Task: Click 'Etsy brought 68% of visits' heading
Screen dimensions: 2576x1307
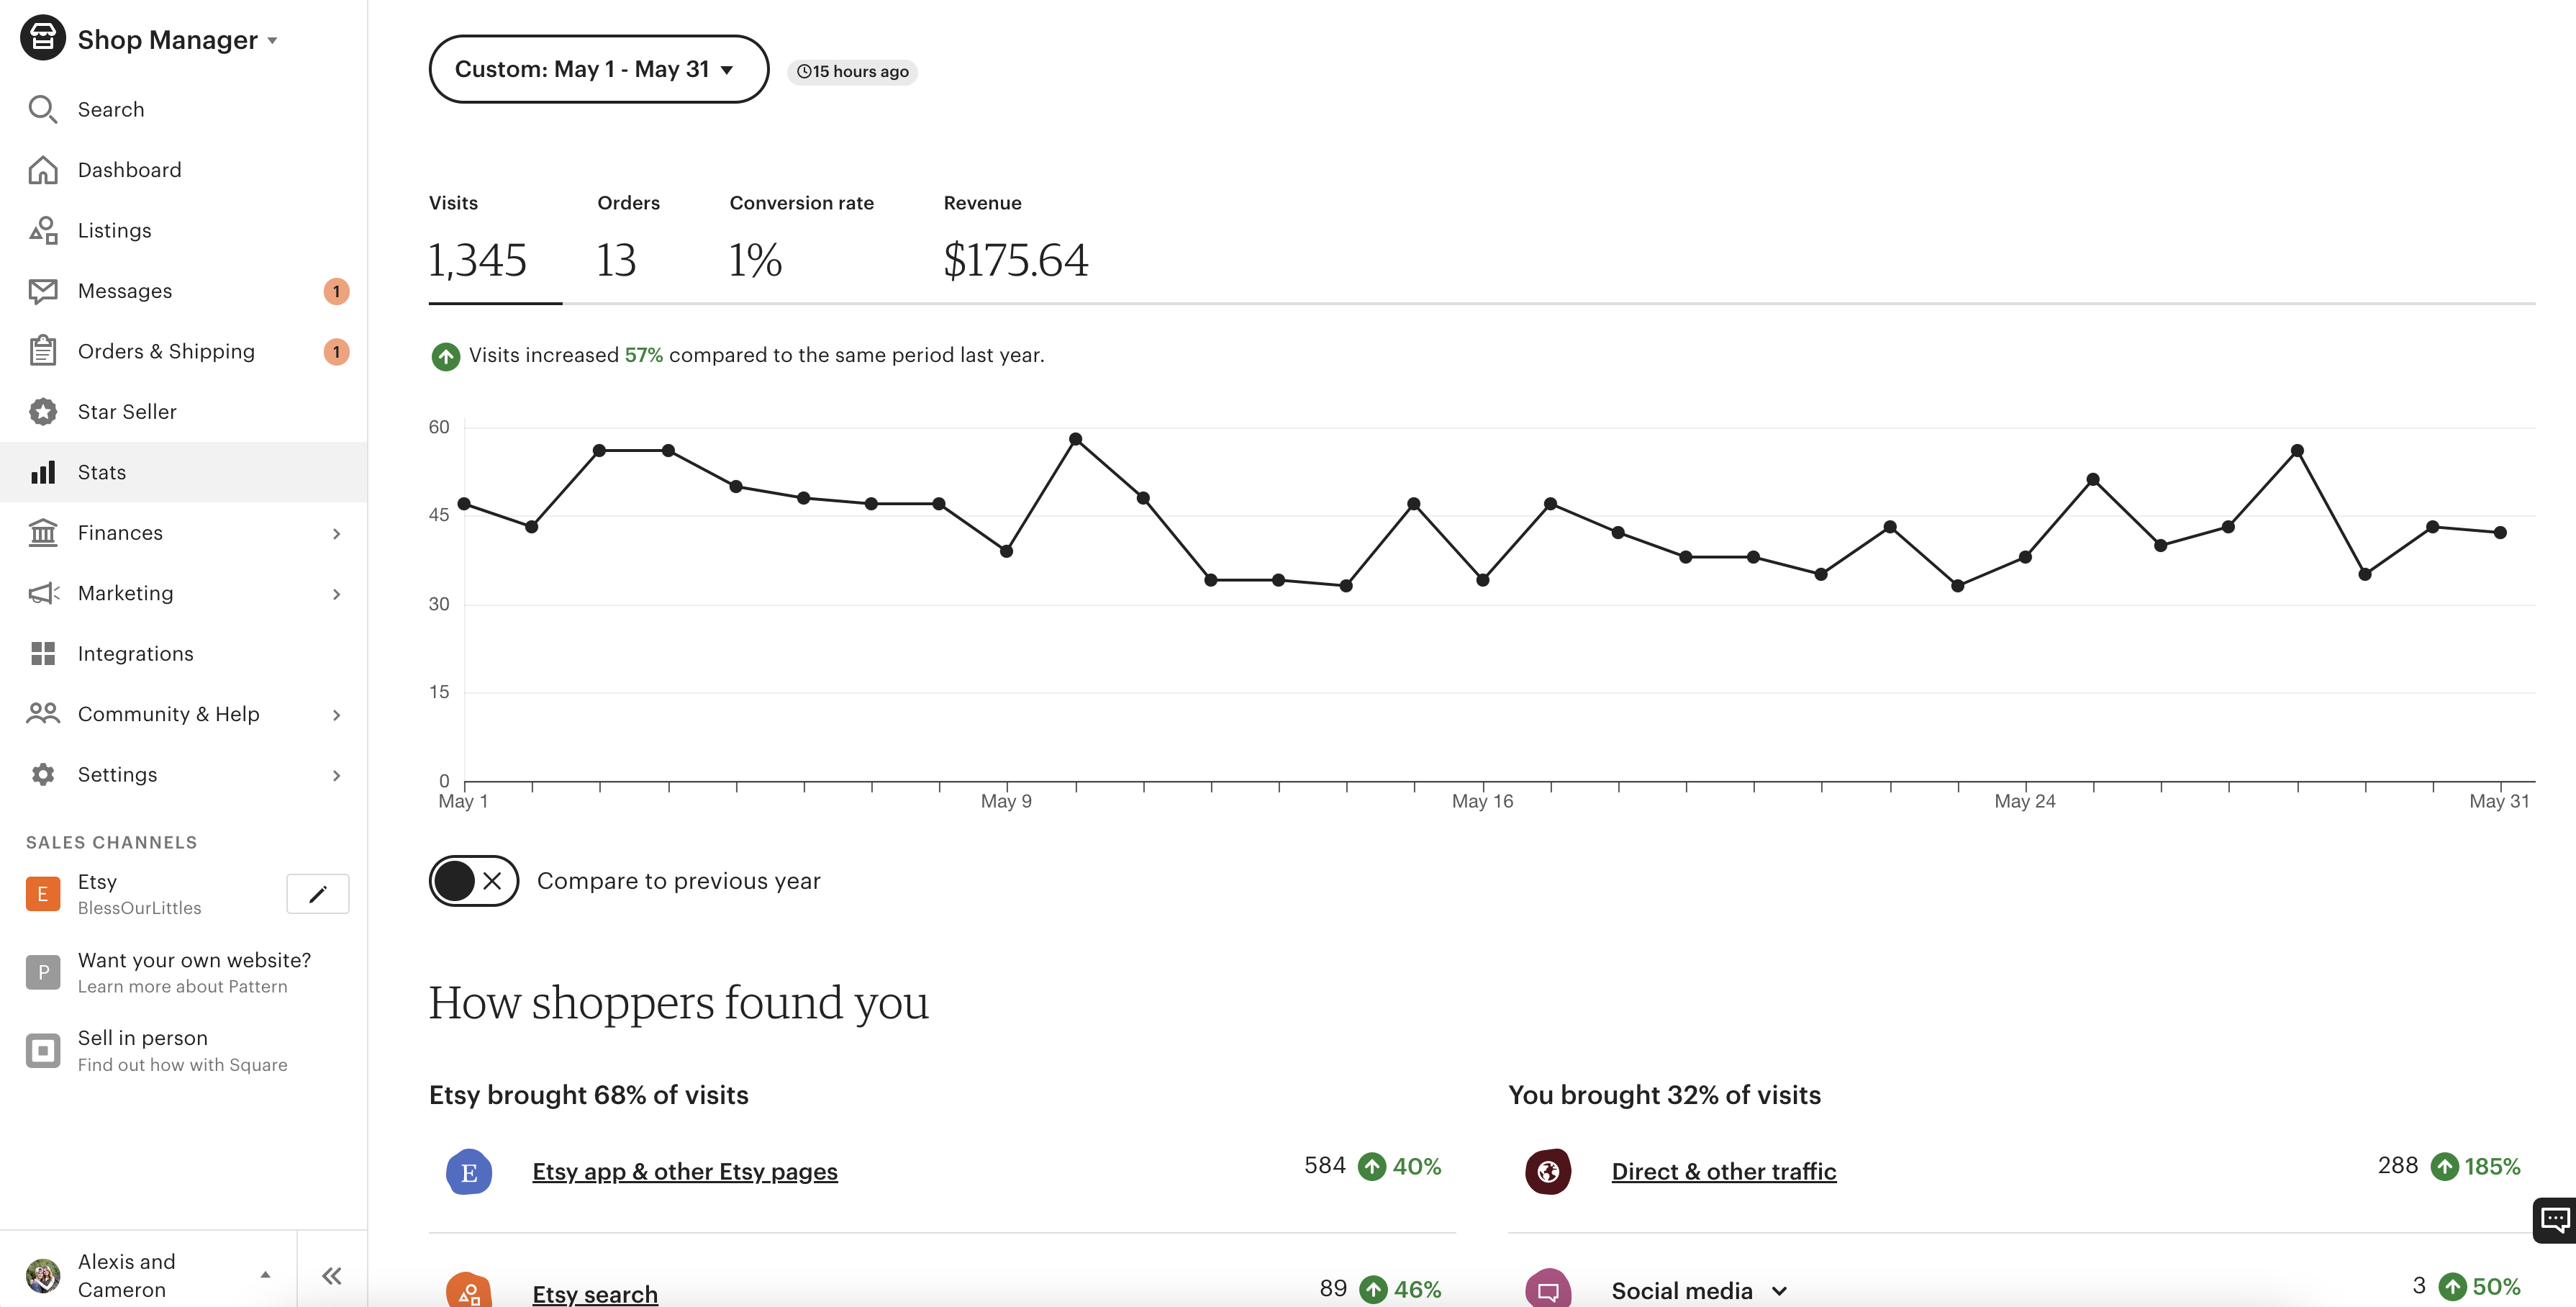Action: point(589,1095)
